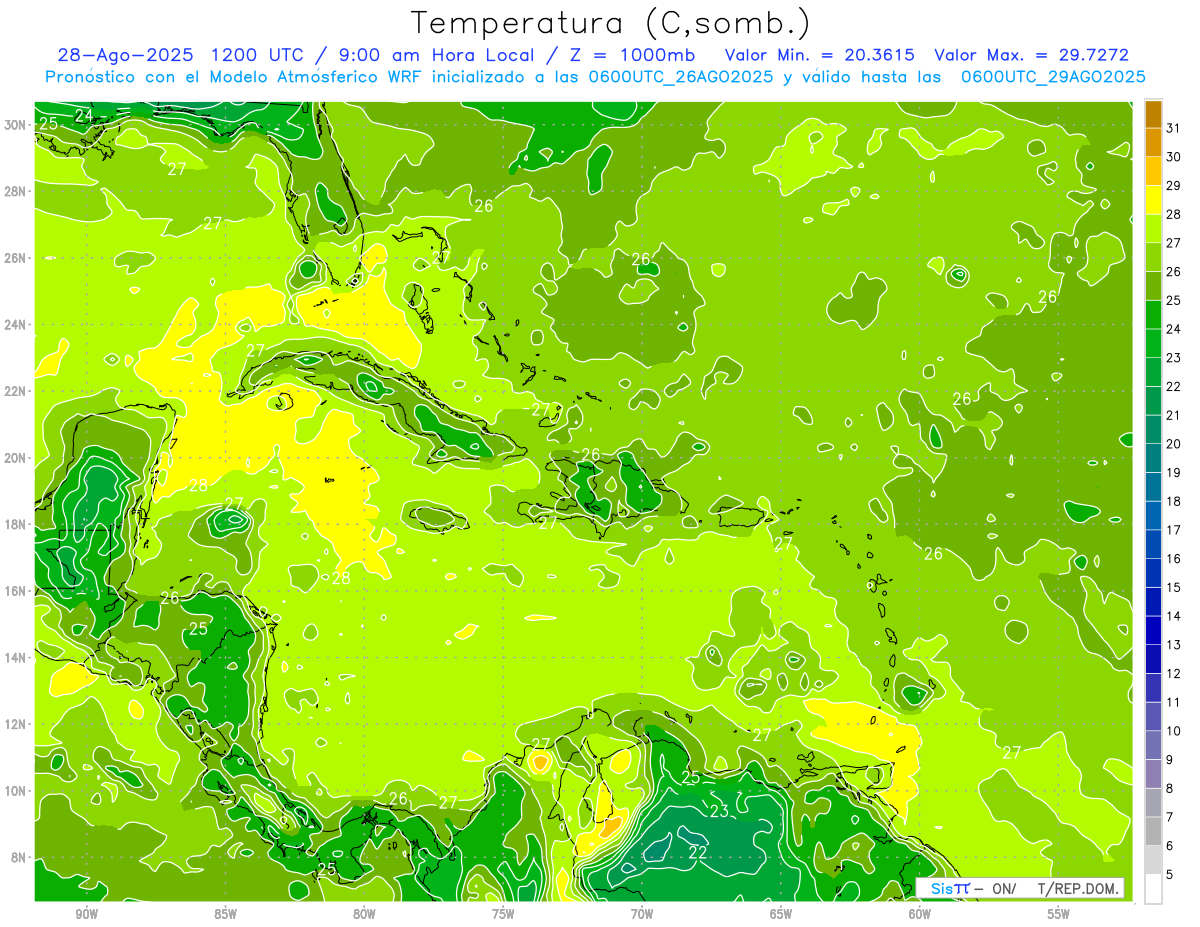1200x927 pixels.
Task: Click the colorbar label "5"
Action: [1170, 875]
